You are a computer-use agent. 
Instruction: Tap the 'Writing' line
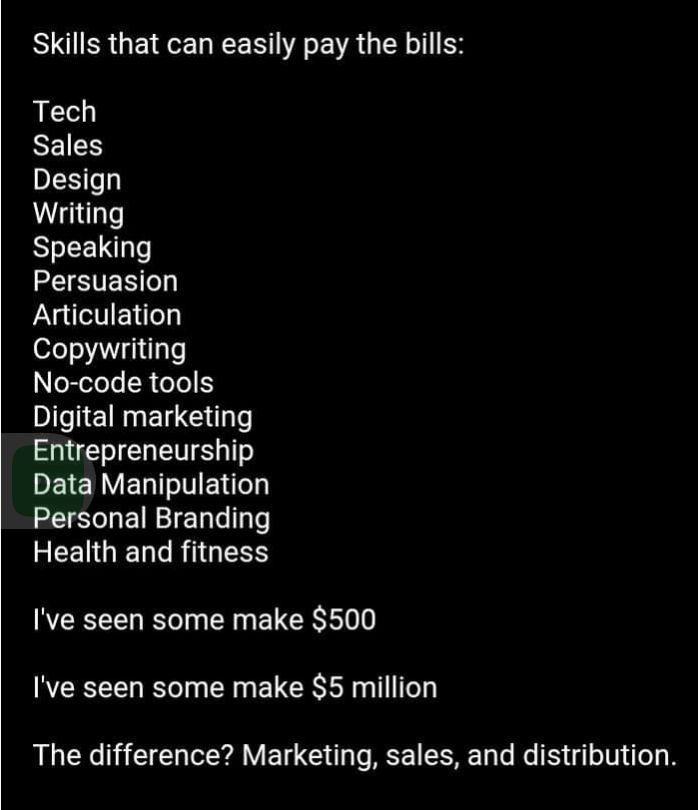pos(79,214)
